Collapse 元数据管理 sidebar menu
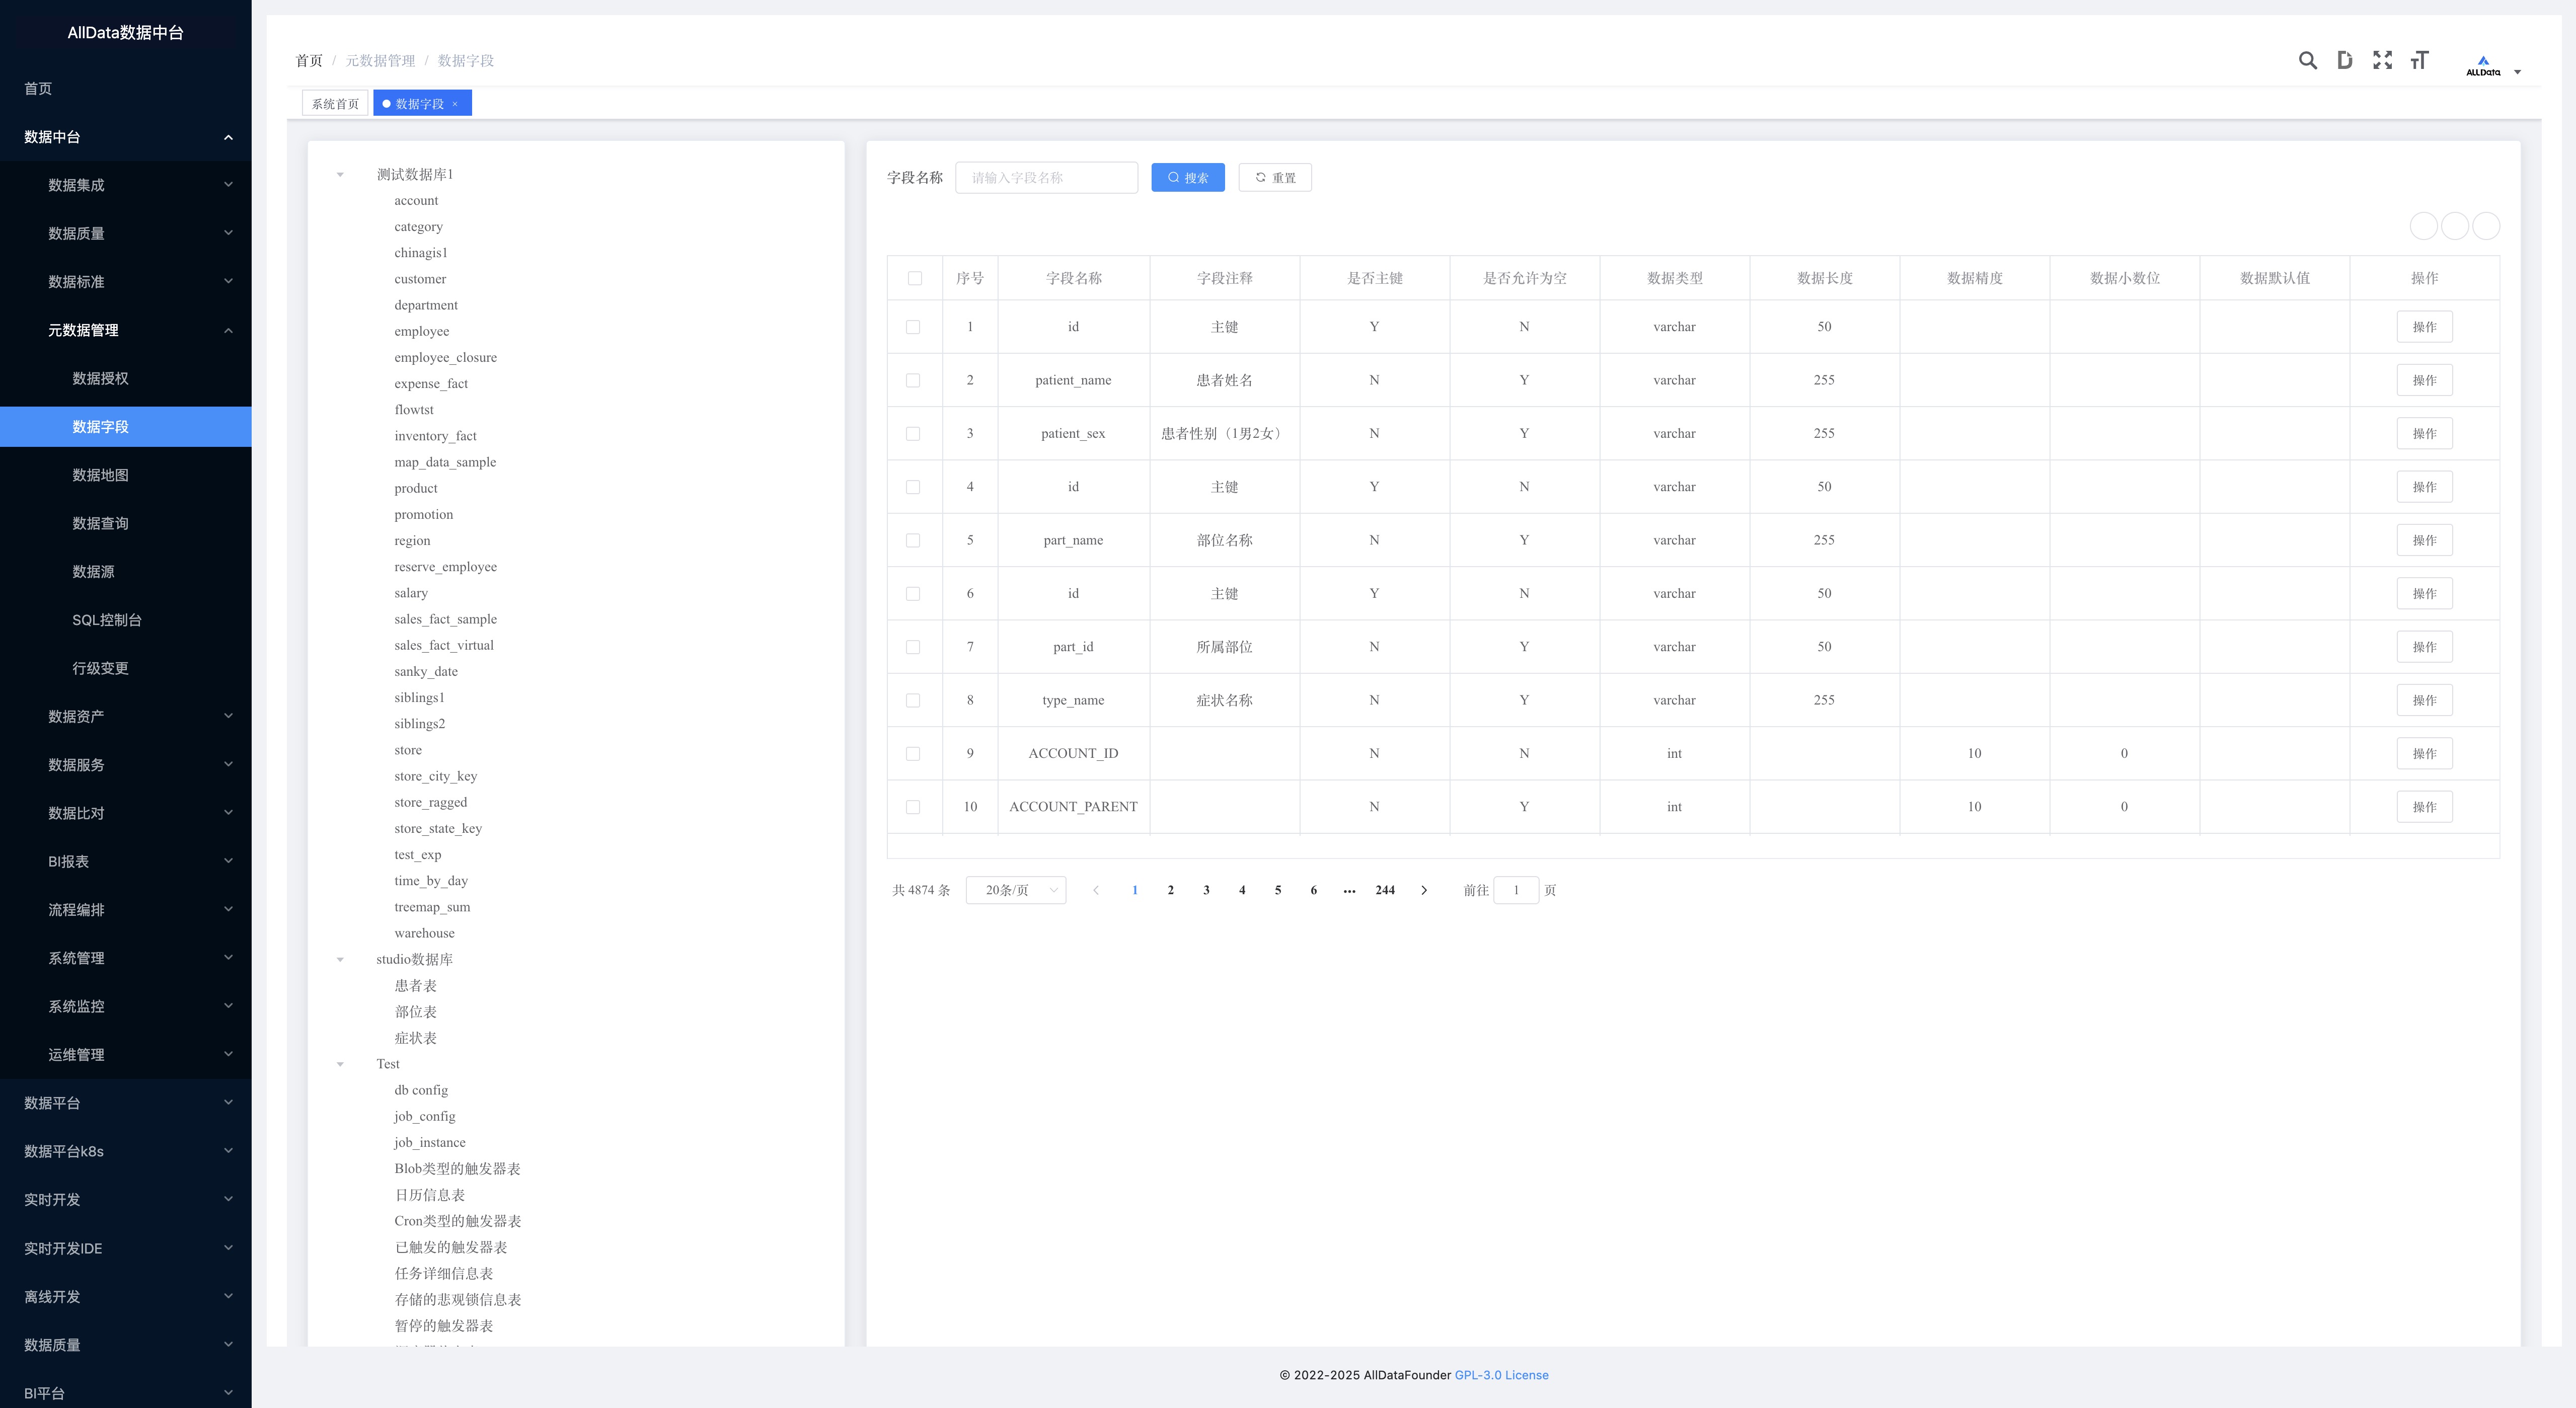The height and width of the screenshot is (1408, 2576). coord(126,330)
